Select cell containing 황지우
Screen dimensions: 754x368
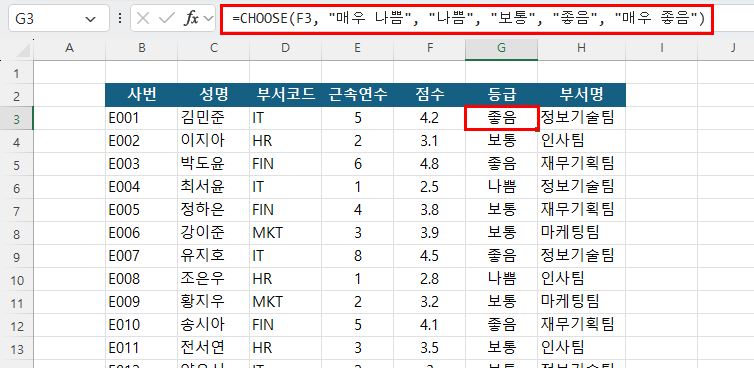(x=214, y=302)
